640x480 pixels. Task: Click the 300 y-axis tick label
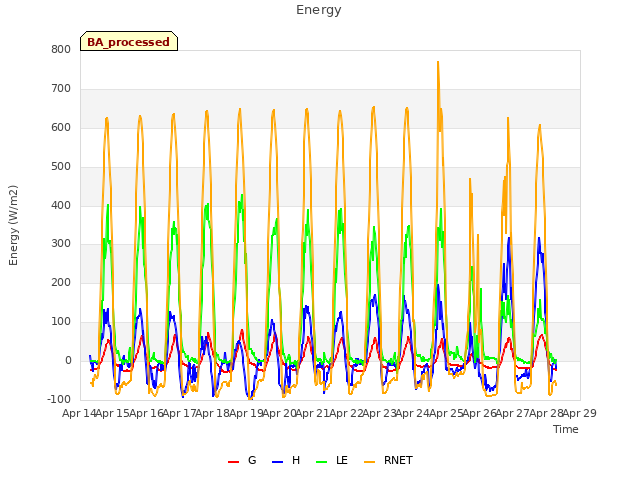coord(61,244)
